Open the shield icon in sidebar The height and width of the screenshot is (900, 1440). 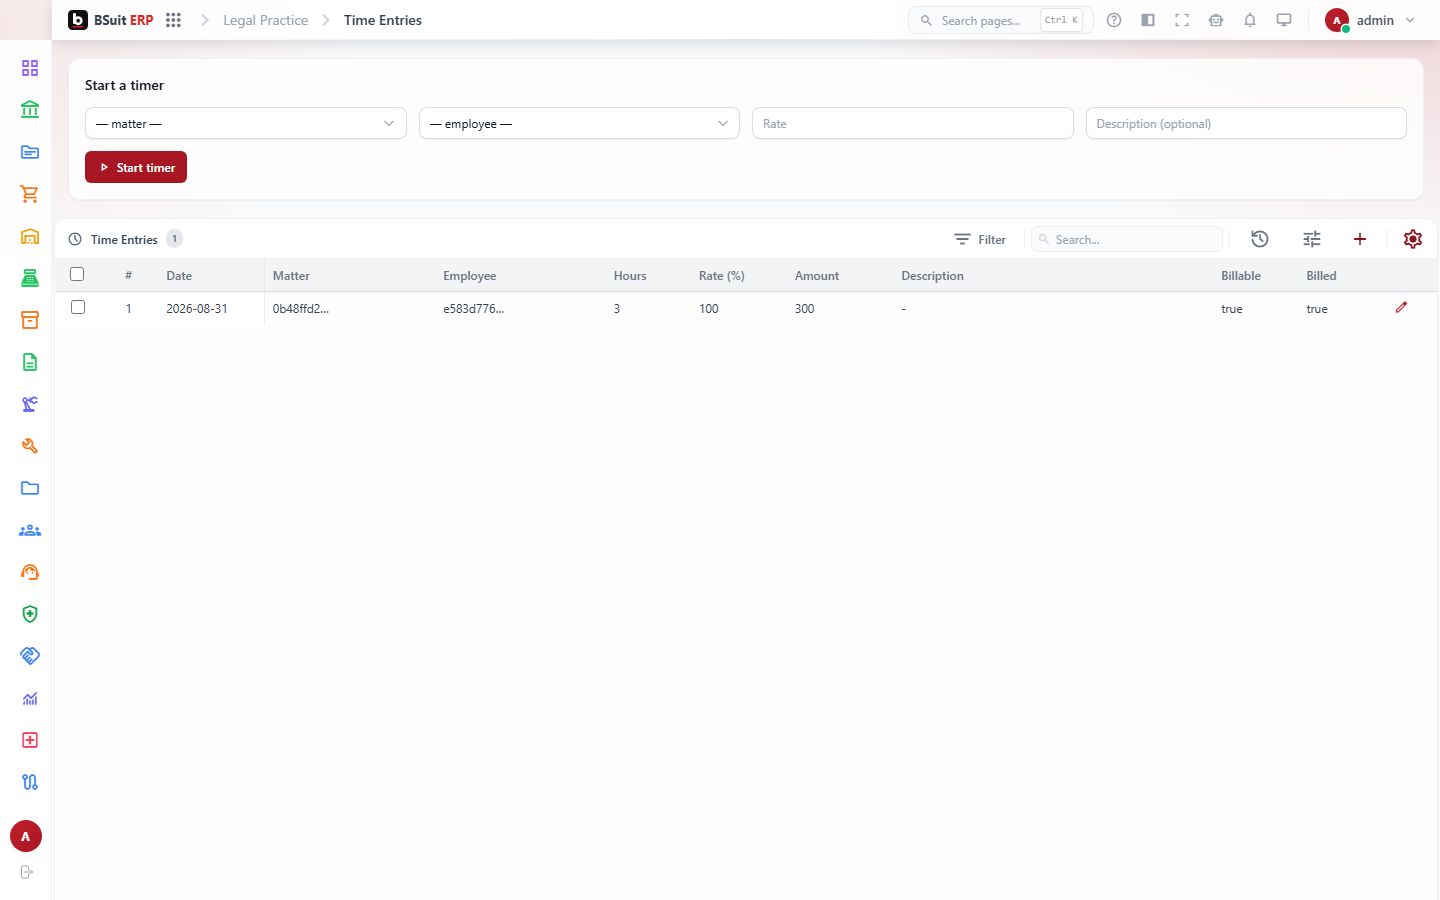(x=30, y=614)
